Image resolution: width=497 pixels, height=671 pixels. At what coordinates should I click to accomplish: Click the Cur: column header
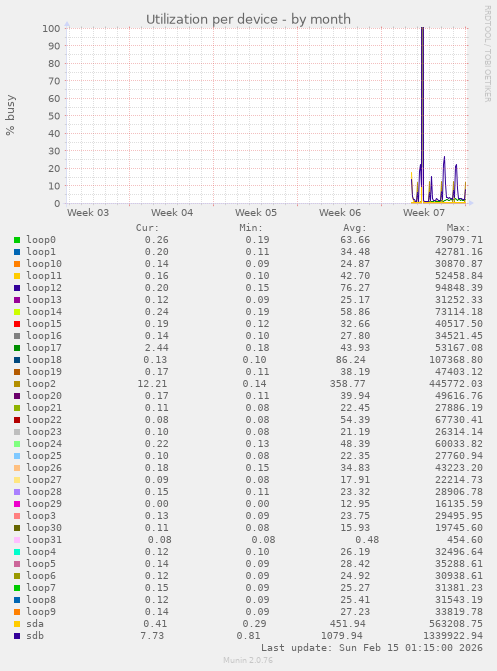point(147,228)
